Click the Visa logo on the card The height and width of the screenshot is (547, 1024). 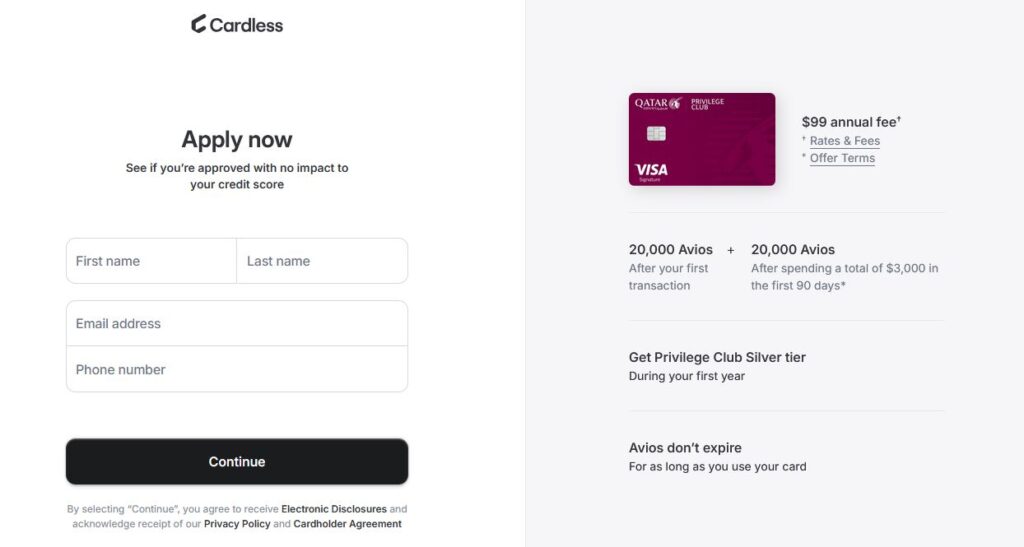tap(651, 170)
